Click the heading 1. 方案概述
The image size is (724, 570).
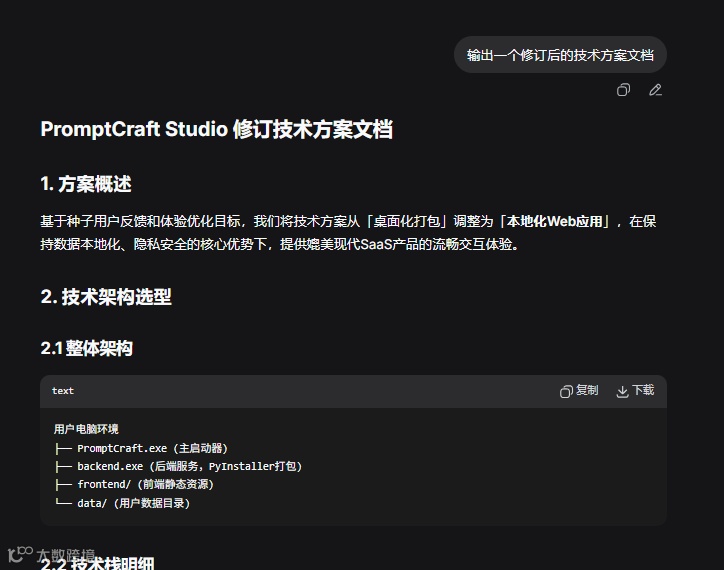86,184
